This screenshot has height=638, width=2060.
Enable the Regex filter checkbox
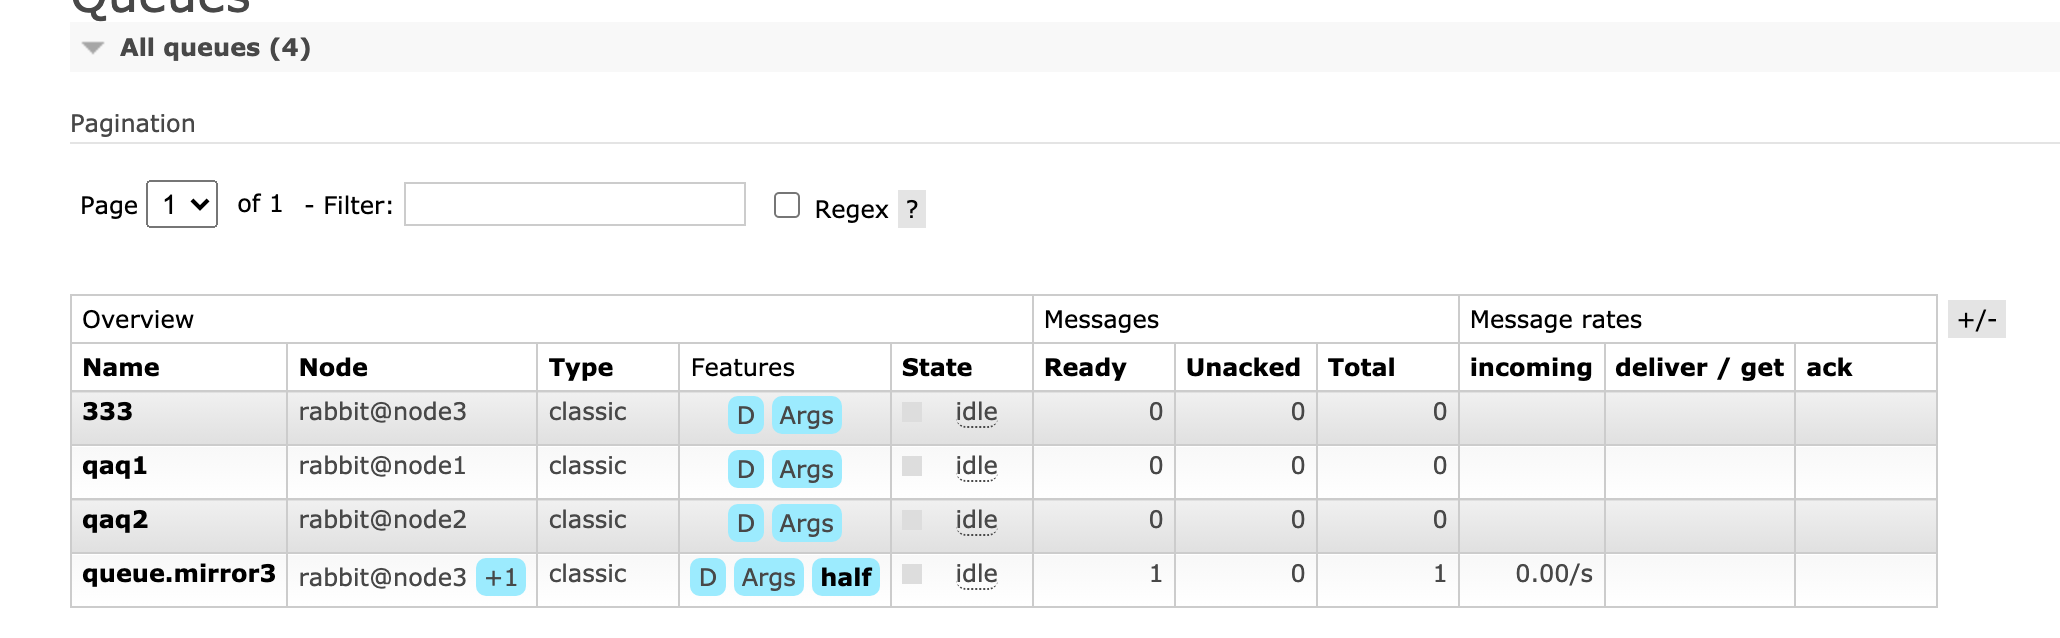pyautogui.click(x=787, y=205)
